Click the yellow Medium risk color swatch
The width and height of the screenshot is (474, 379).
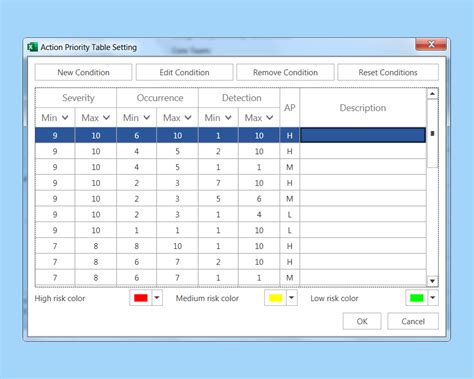click(x=276, y=298)
